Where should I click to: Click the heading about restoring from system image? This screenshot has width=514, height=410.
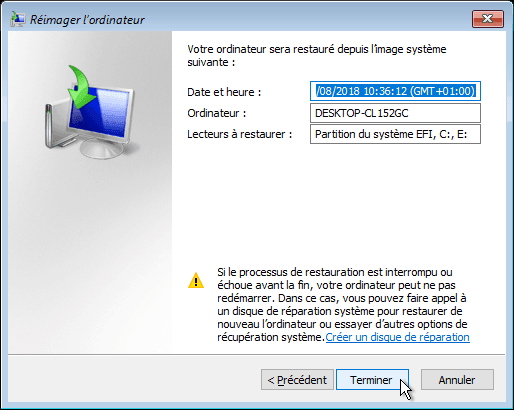pyautogui.click(x=317, y=56)
